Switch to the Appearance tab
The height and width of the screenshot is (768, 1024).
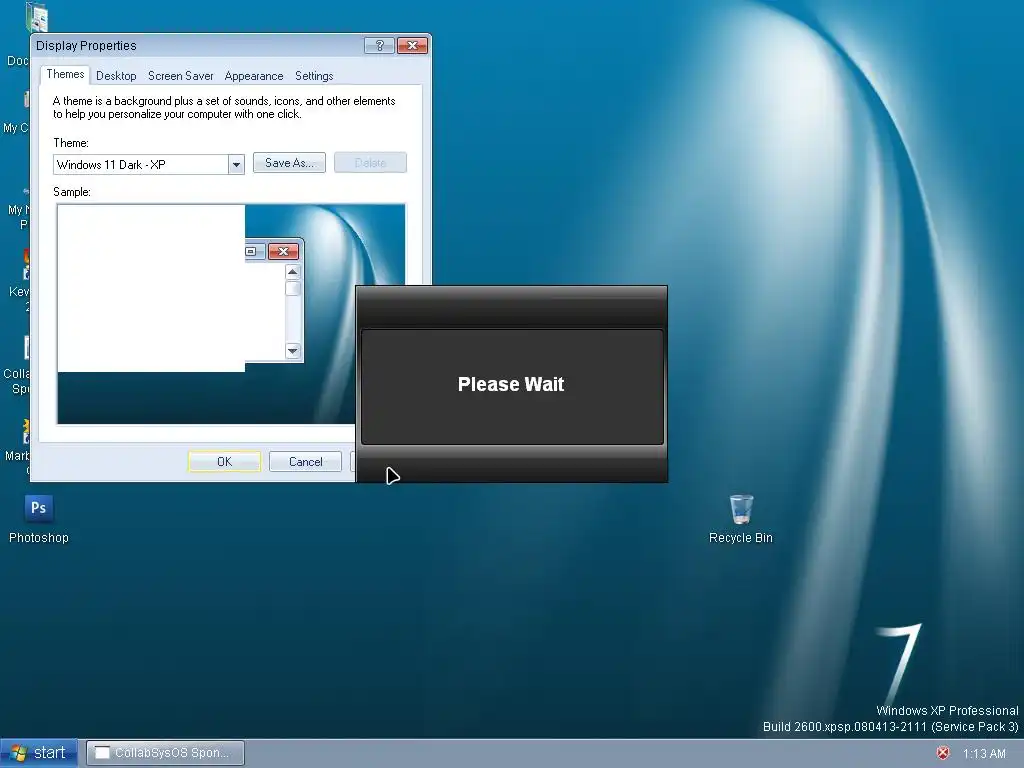(254, 76)
